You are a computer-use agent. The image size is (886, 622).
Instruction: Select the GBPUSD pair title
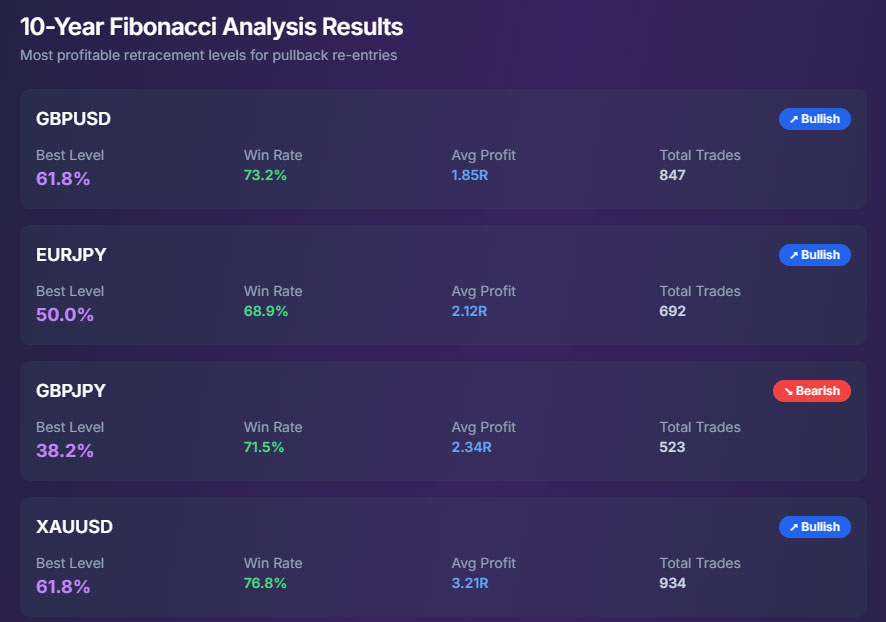(73, 119)
